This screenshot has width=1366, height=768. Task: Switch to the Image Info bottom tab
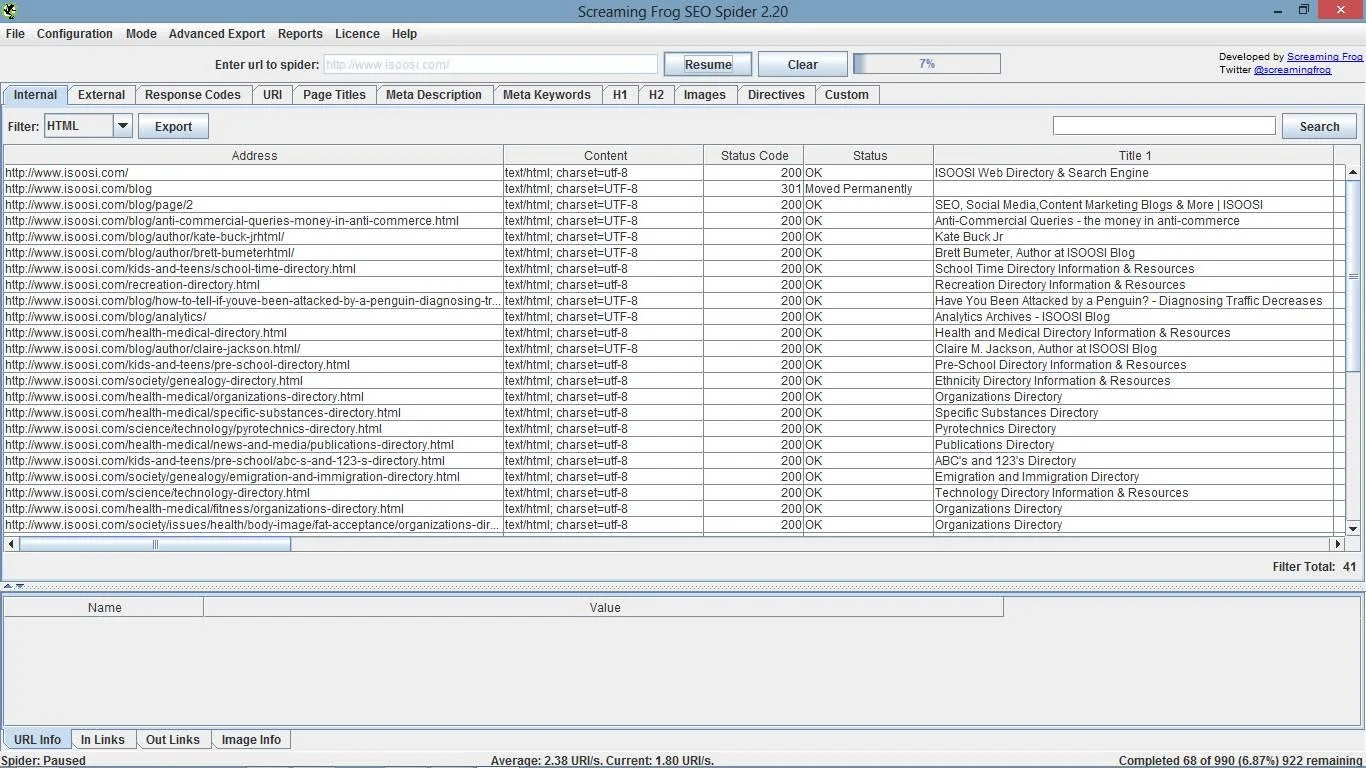[x=251, y=740]
